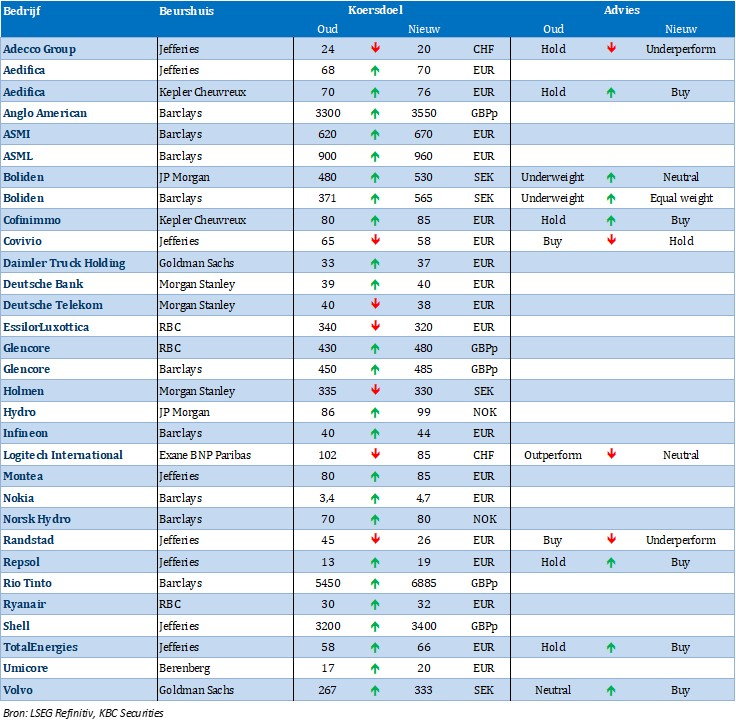Select the Bedrijf column header

tap(24, 10)
